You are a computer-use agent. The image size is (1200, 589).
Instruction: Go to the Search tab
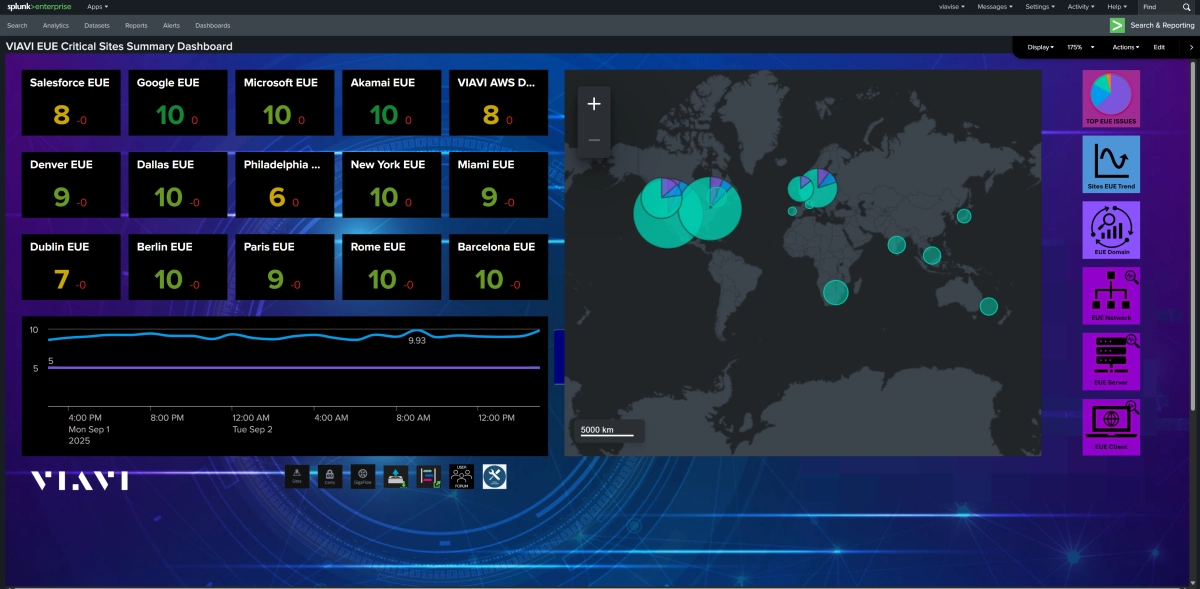[17, 25]
